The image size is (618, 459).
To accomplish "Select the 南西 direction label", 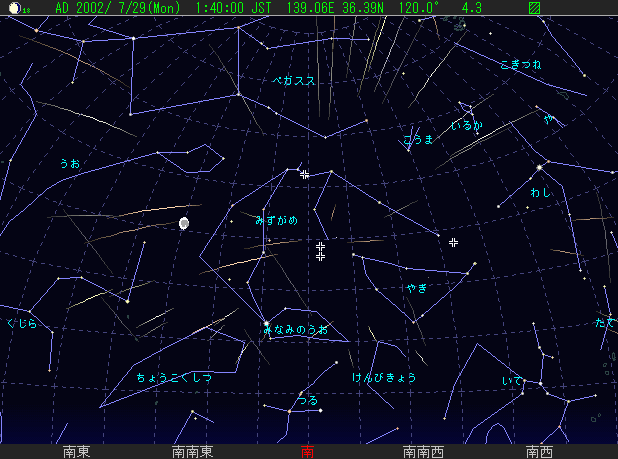I will 539,451.
